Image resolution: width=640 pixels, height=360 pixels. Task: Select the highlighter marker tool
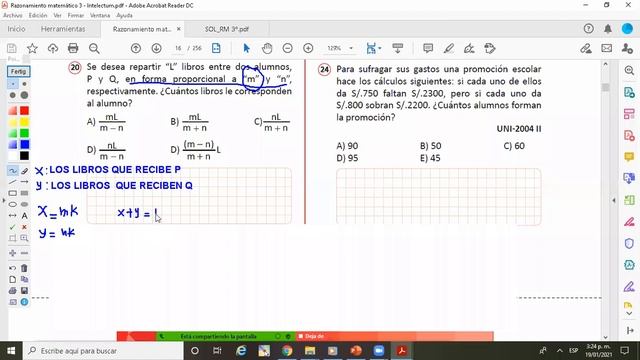coord(24,171)
